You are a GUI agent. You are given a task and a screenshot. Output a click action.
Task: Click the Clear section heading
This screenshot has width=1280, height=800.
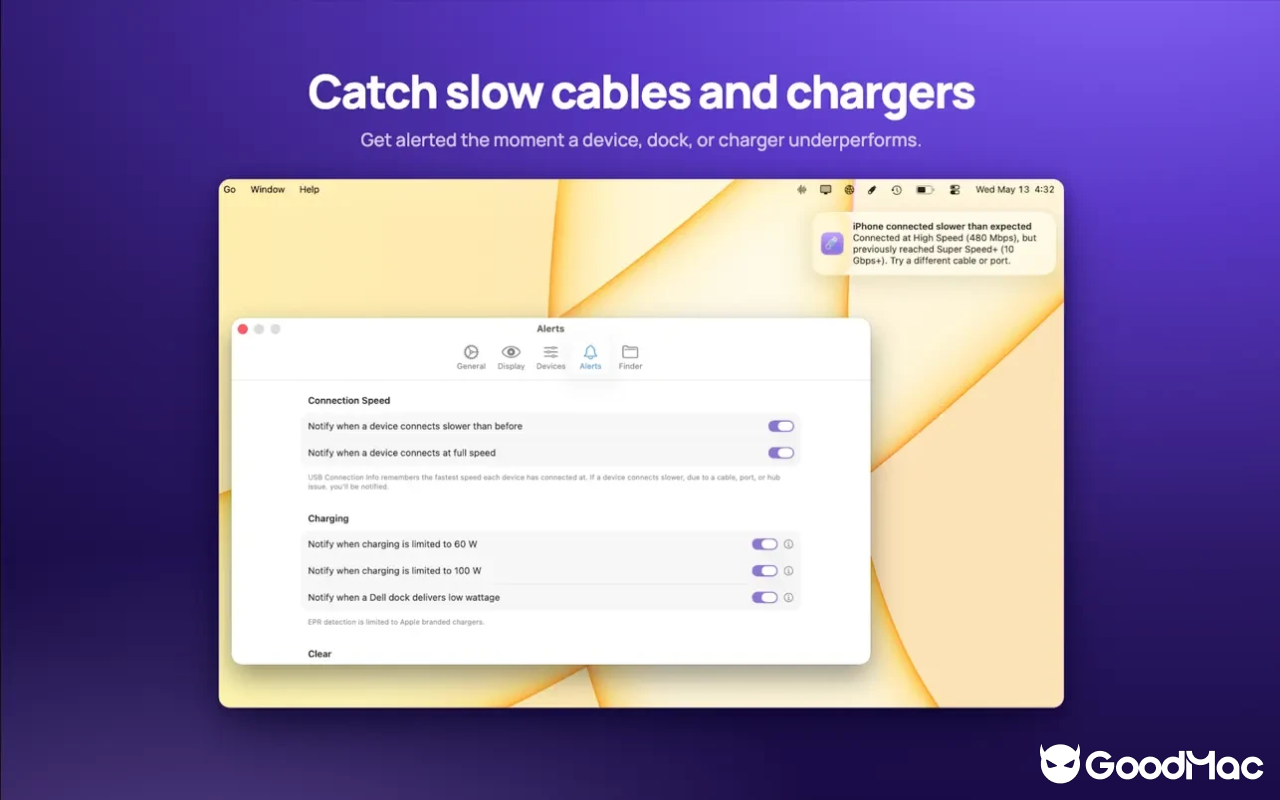coord(320,654)
